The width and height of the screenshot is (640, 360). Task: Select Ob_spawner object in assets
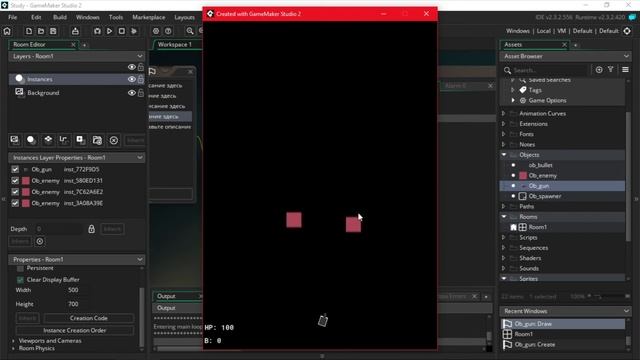pyautogui.click(x=544, y=196)
